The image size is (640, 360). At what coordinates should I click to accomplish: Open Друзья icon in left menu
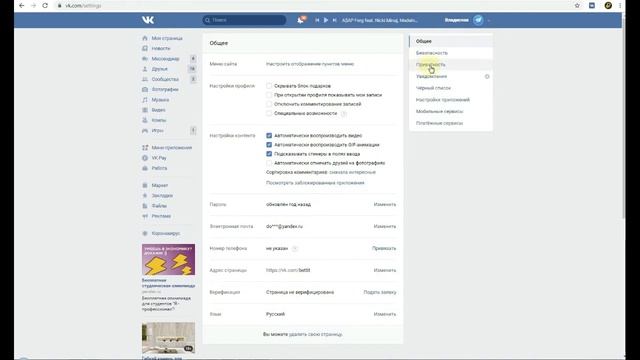(x=145, y=69)
